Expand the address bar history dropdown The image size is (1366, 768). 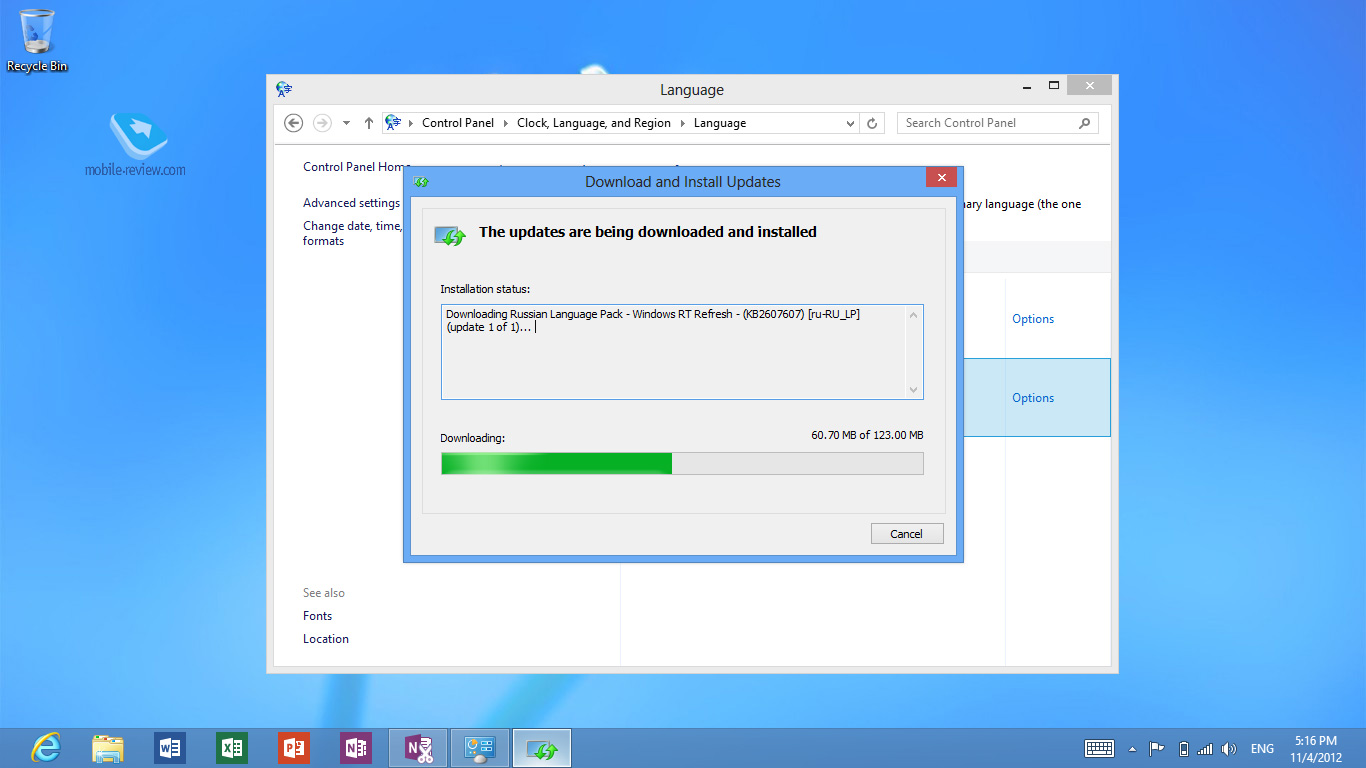tap(850, 123)
